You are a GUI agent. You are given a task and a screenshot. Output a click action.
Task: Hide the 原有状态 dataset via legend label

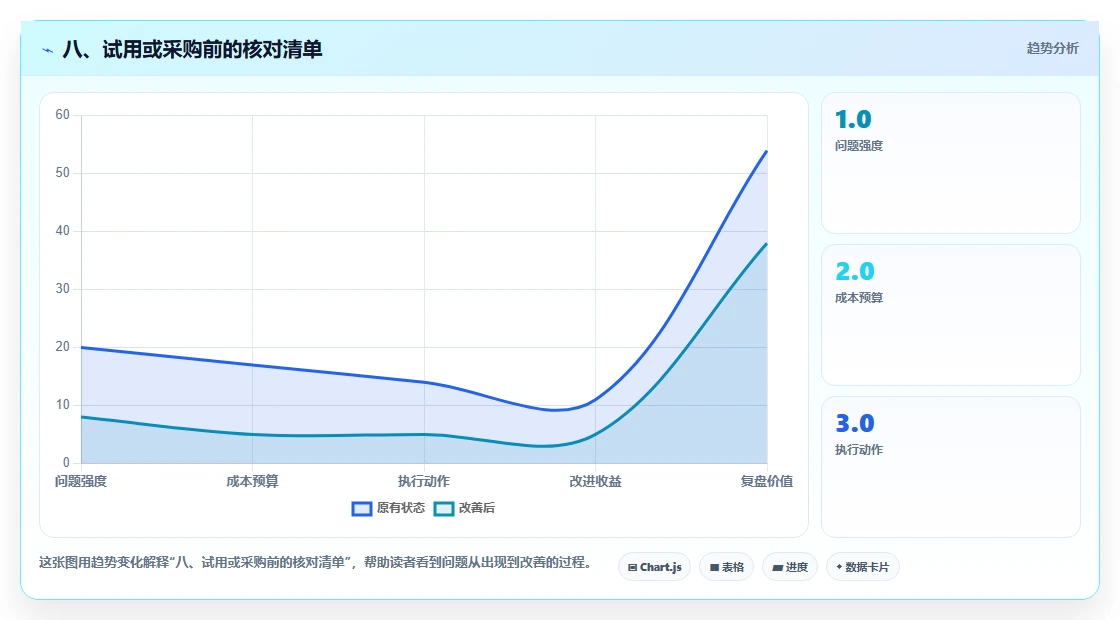(x=401, y=508)
